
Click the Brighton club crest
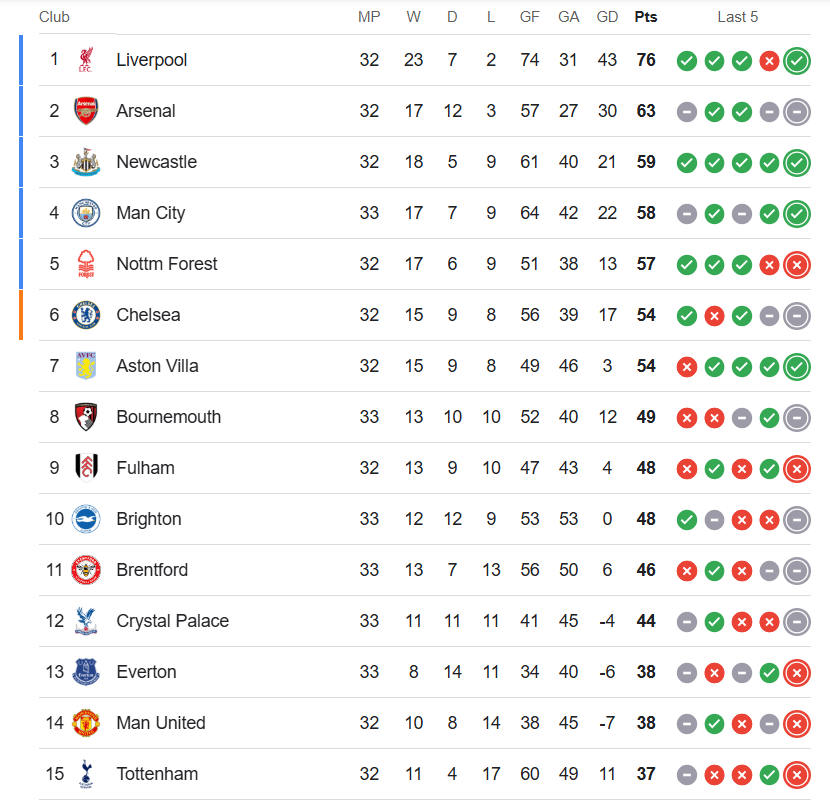pos(86,519)
